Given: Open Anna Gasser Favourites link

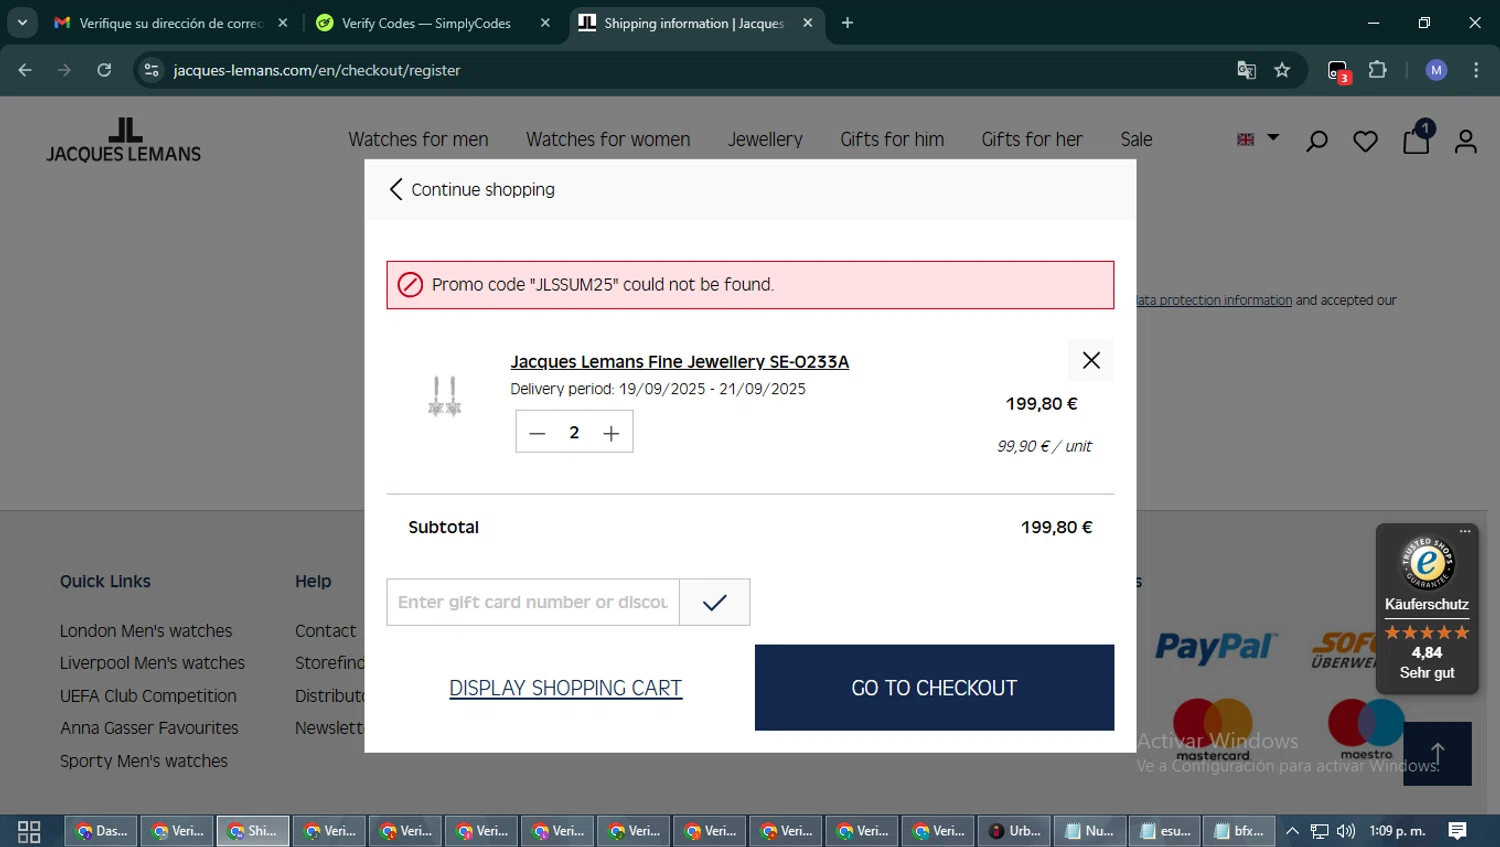Looking at the screenshot, I should pos(149,728).
